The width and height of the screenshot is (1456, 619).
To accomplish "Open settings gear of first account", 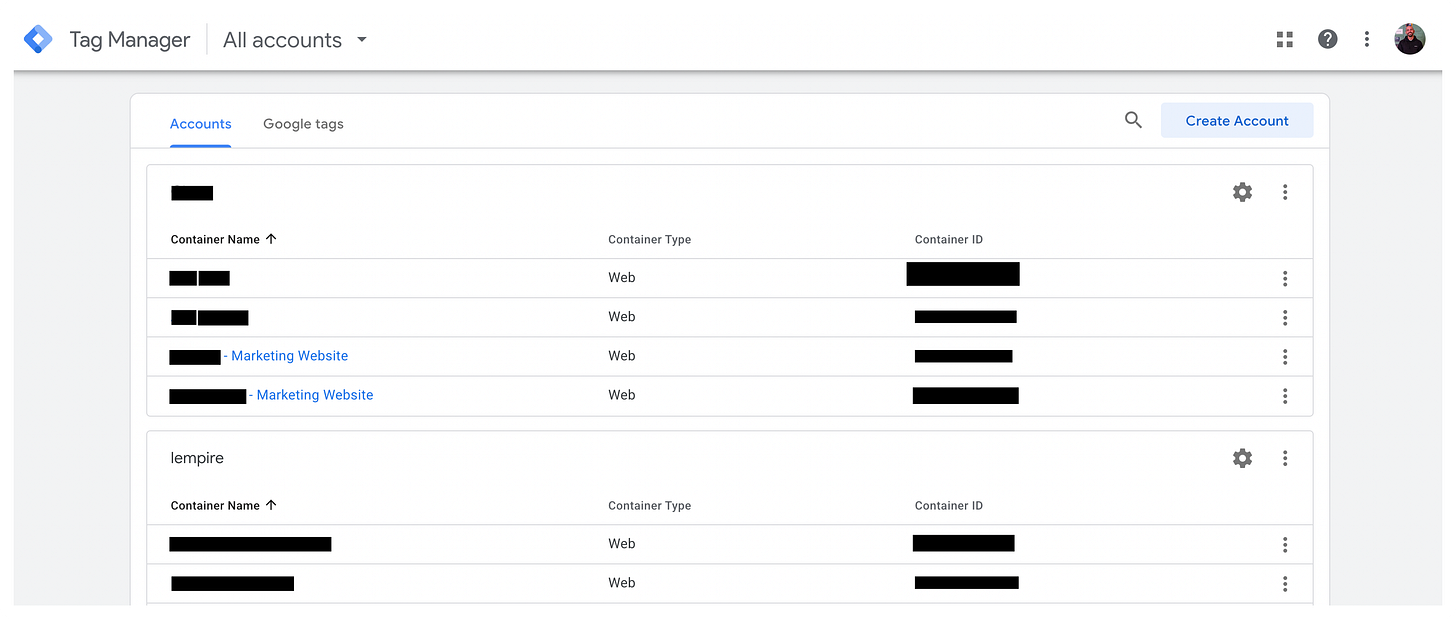I will [x=1242, y=192].
